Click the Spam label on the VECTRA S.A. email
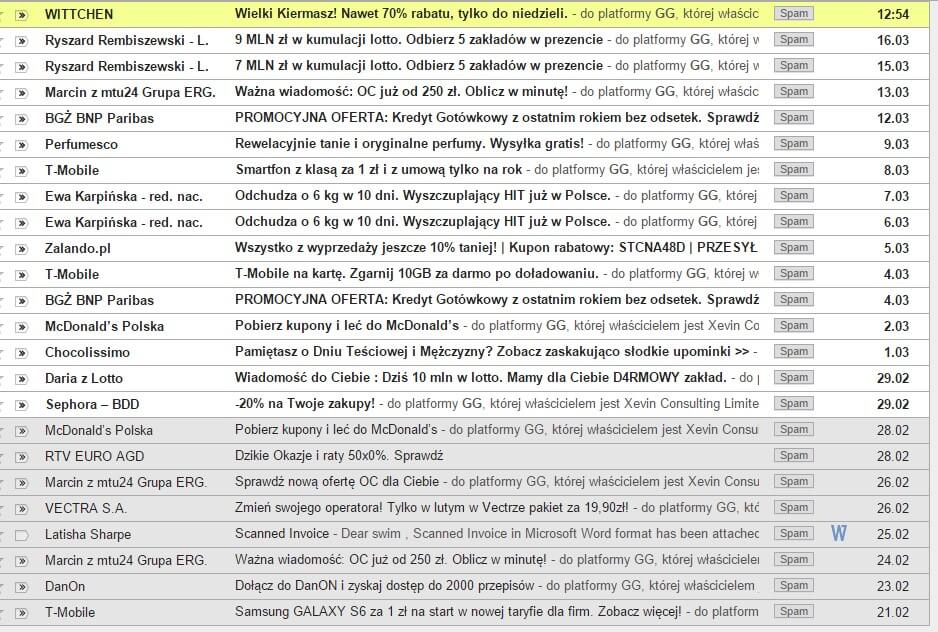This screenshot has width=938, height=632. pyautogui.click(x=794, y=508)
